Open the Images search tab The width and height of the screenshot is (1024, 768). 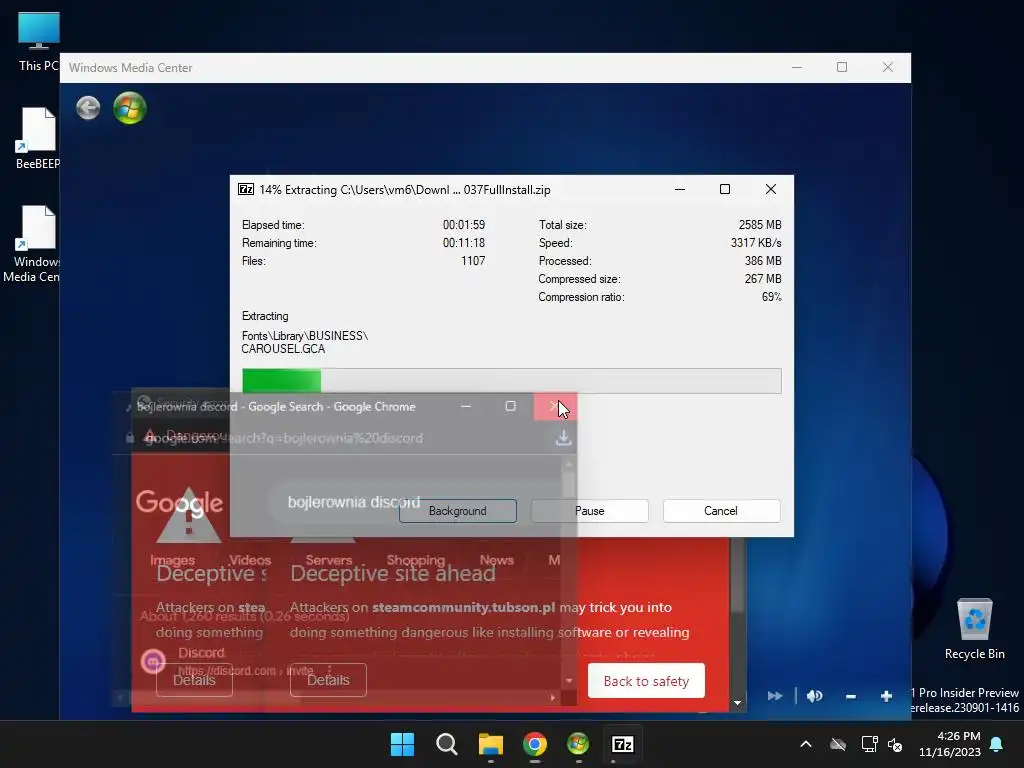[172, 560]
